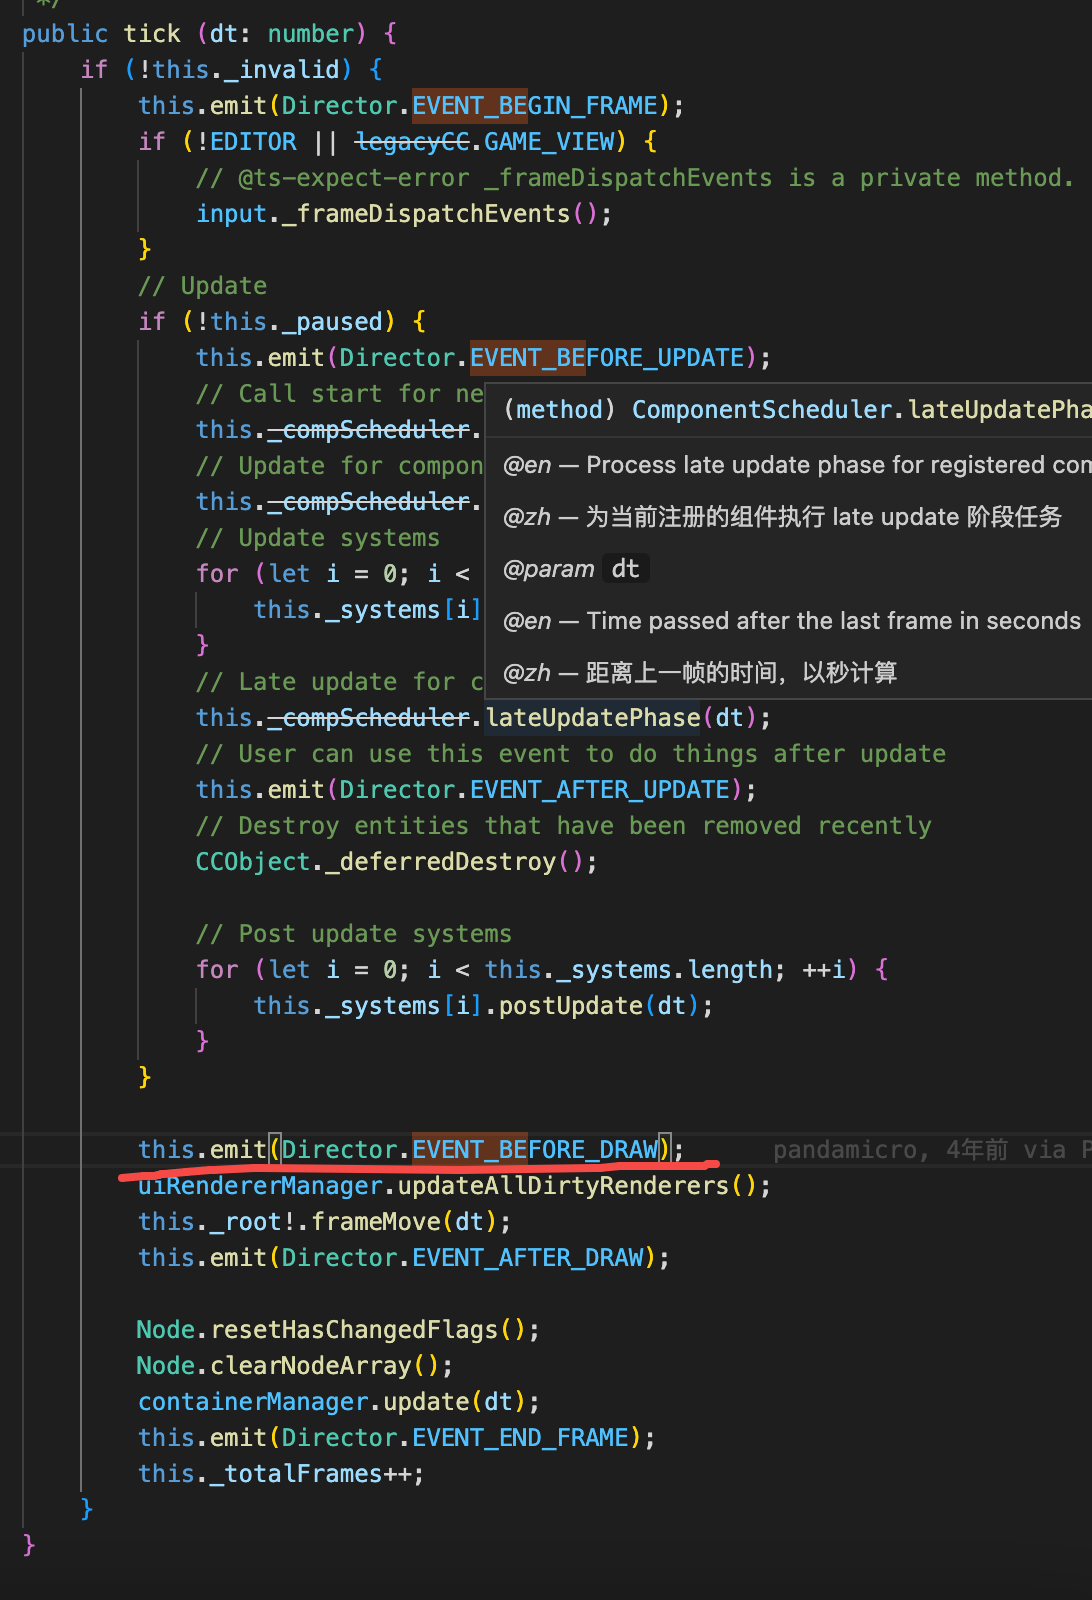Click 'EVENT_BEFORE_DRAW' constant
Viewport: 1092px width, 1600px height.
[535, 1150]
